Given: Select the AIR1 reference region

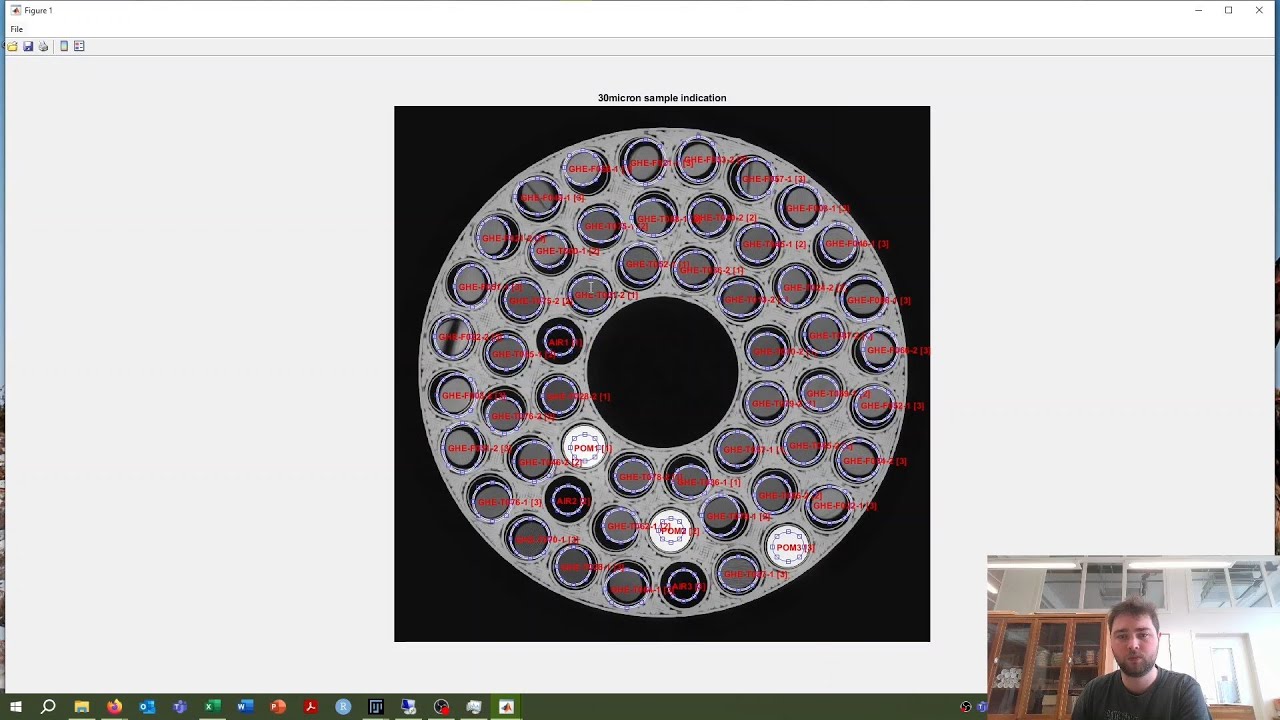Looking at the screenshot, I should pos(559,342).
